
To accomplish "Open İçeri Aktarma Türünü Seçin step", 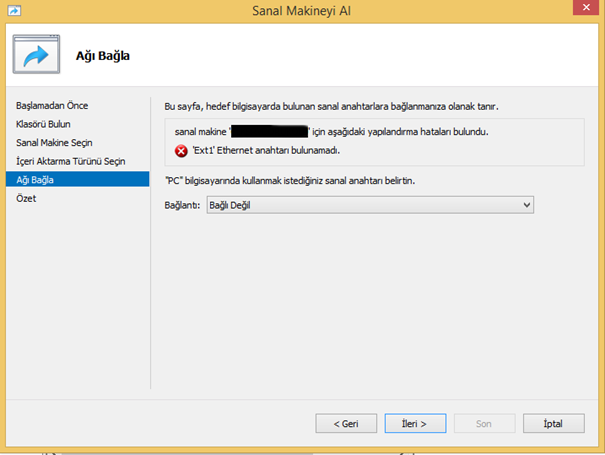I will (x=71, y=161).
